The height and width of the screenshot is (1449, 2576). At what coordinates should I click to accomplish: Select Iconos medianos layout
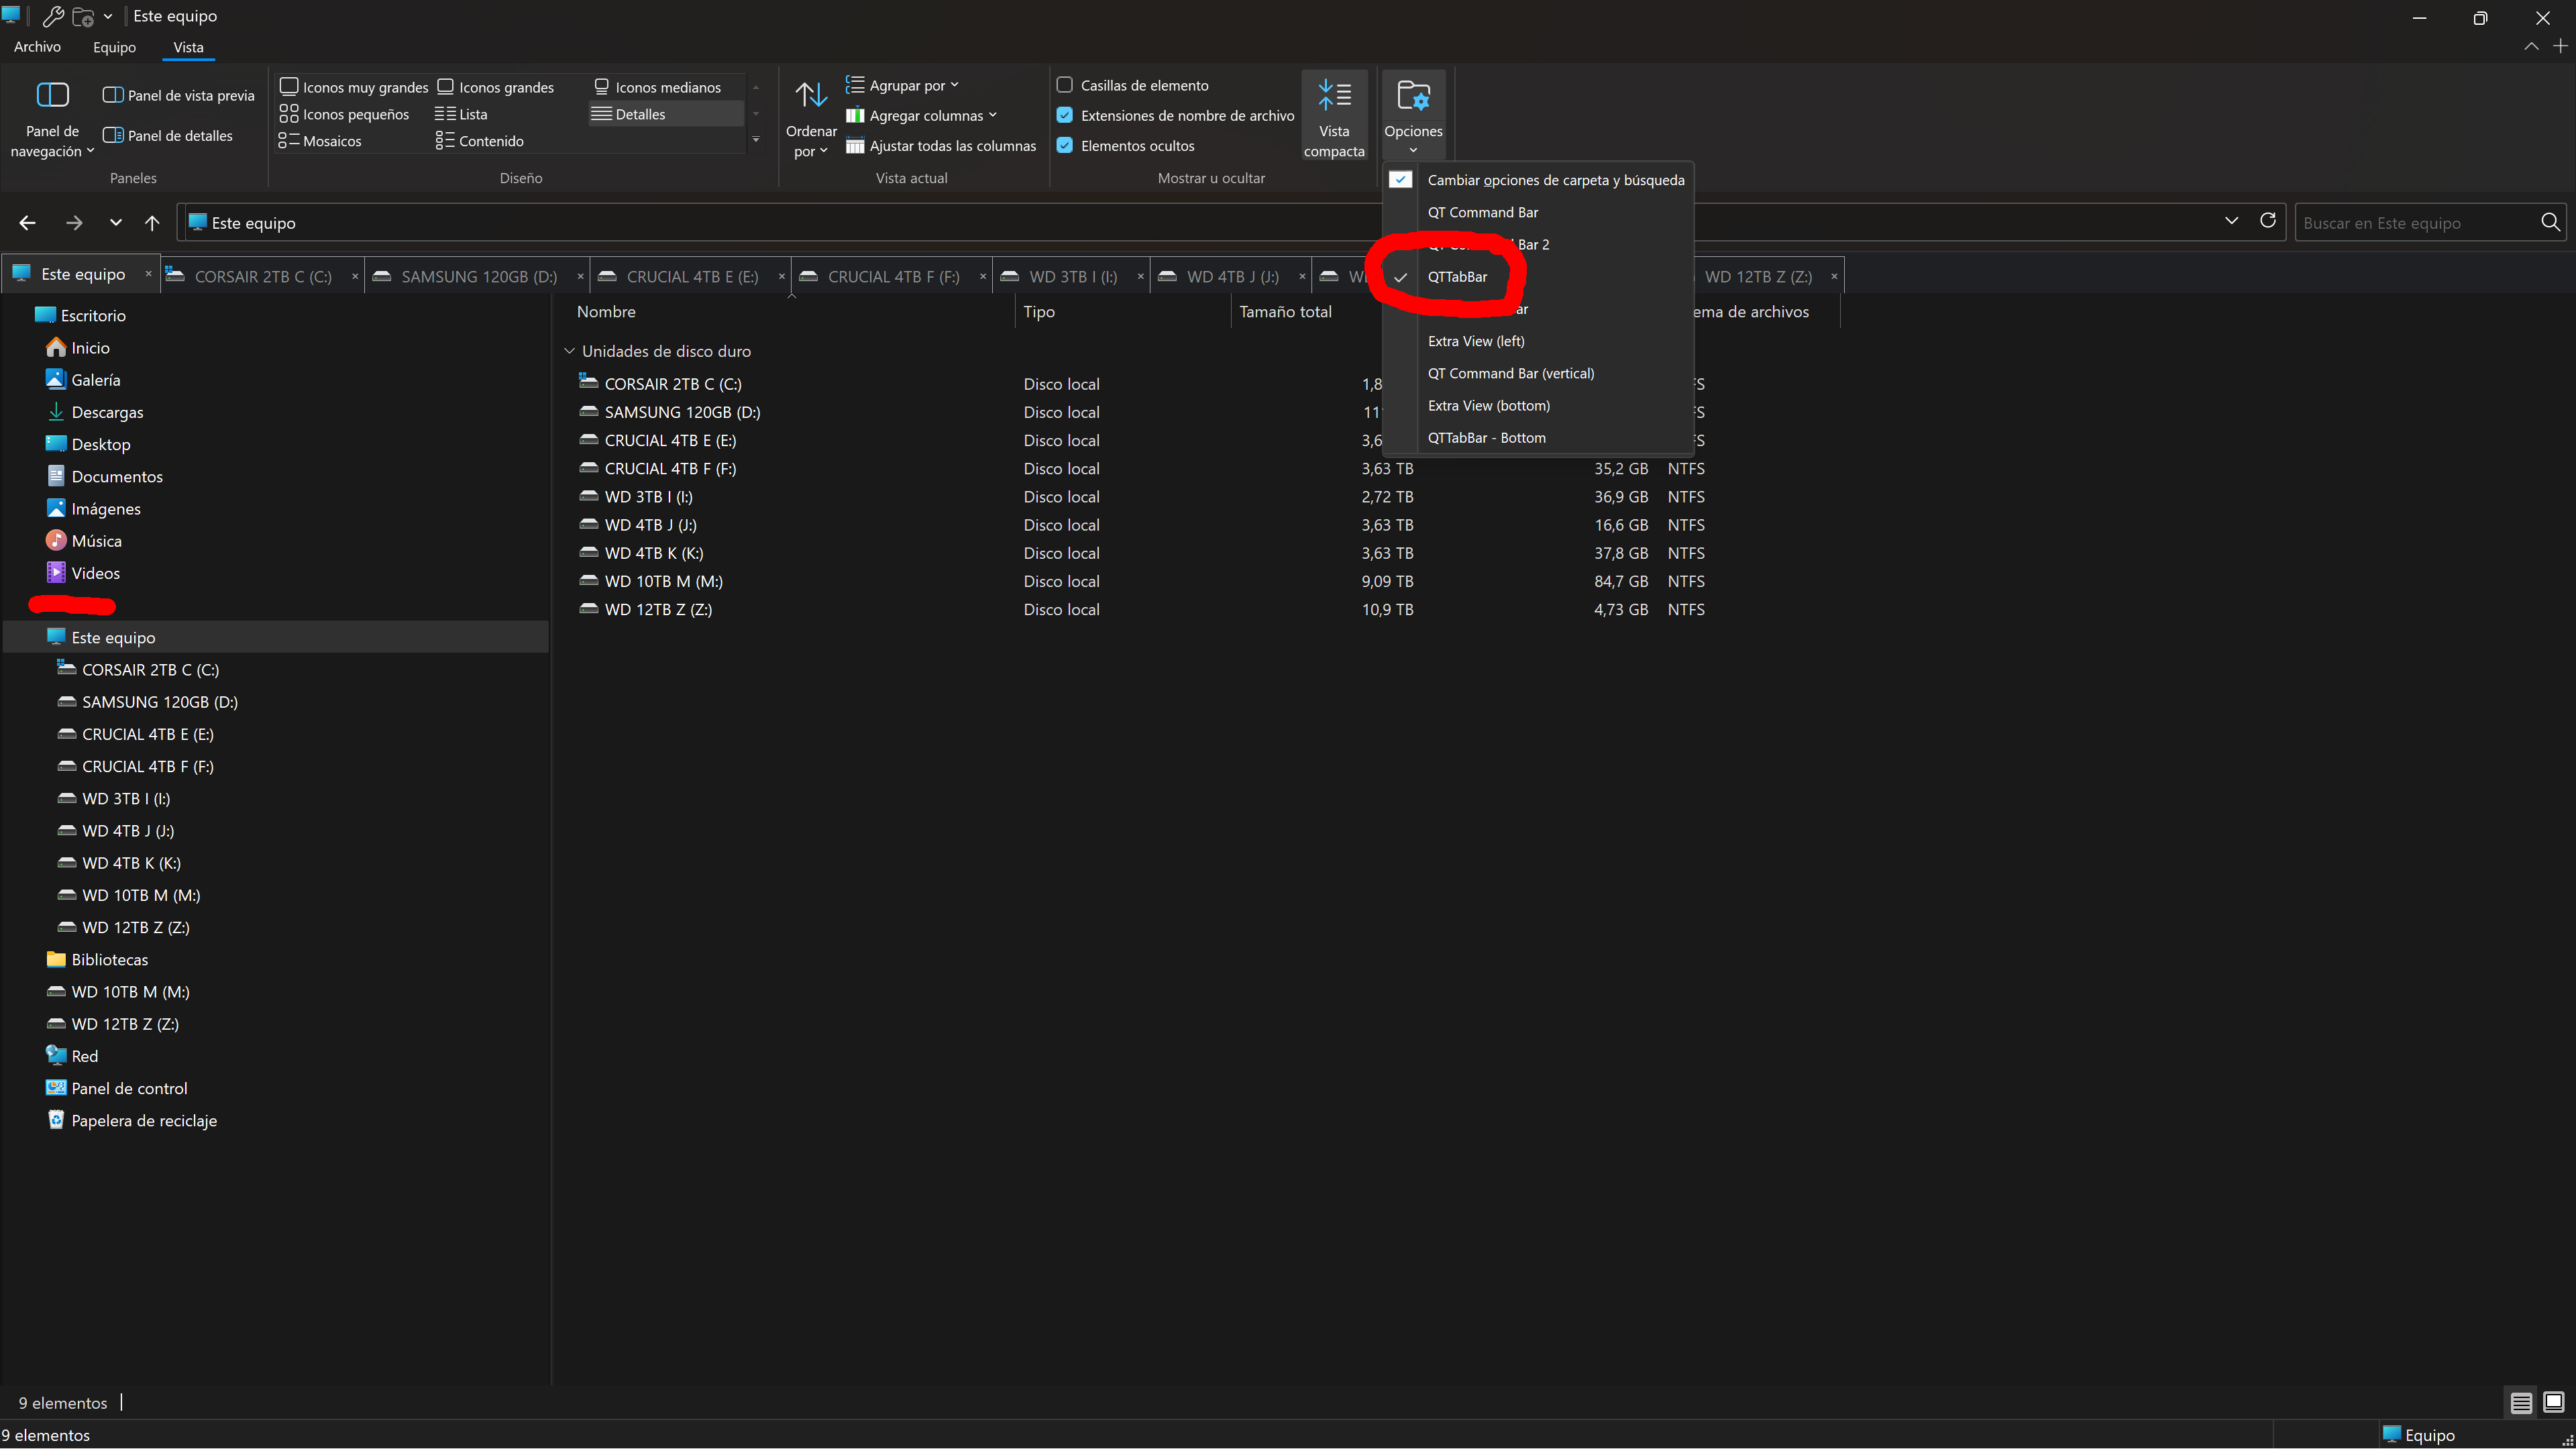(657, 87)
